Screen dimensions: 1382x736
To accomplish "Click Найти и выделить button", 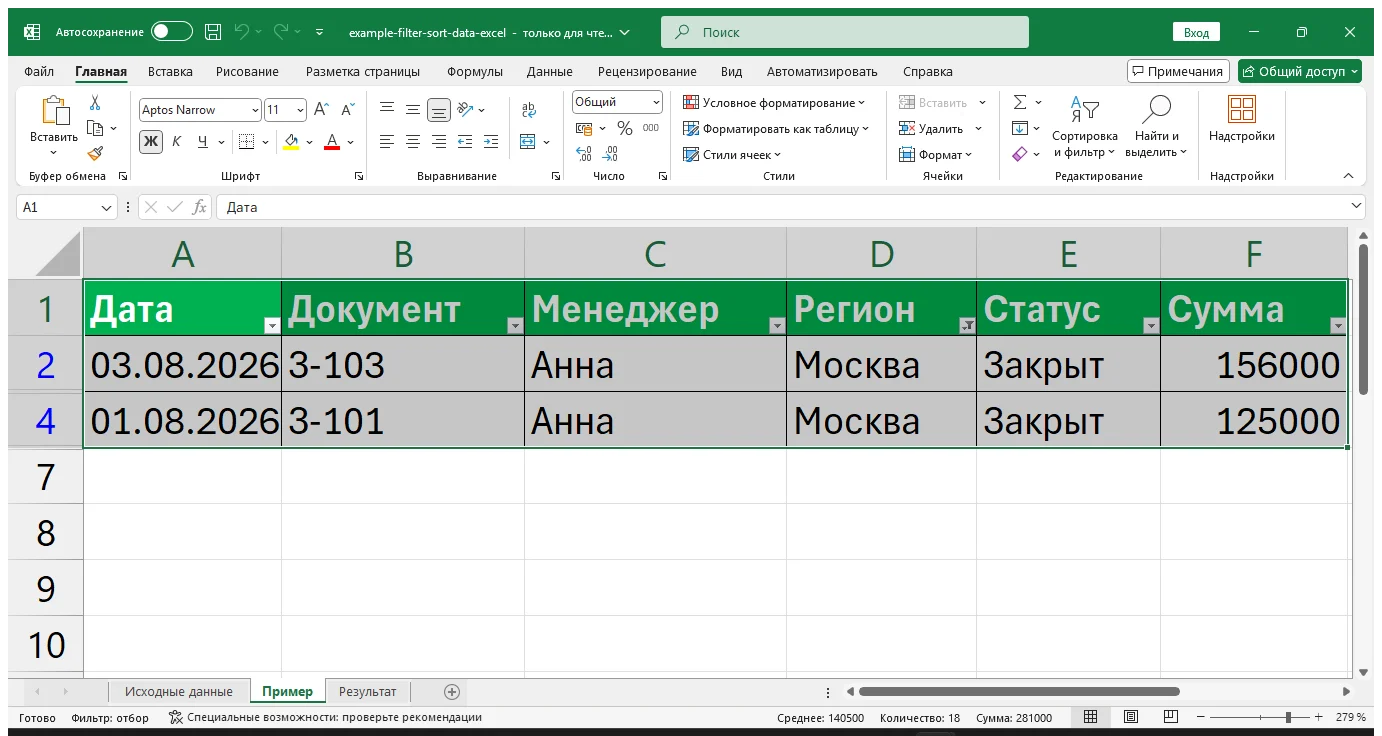I will pyautogui.click(x=1156, y=125).
